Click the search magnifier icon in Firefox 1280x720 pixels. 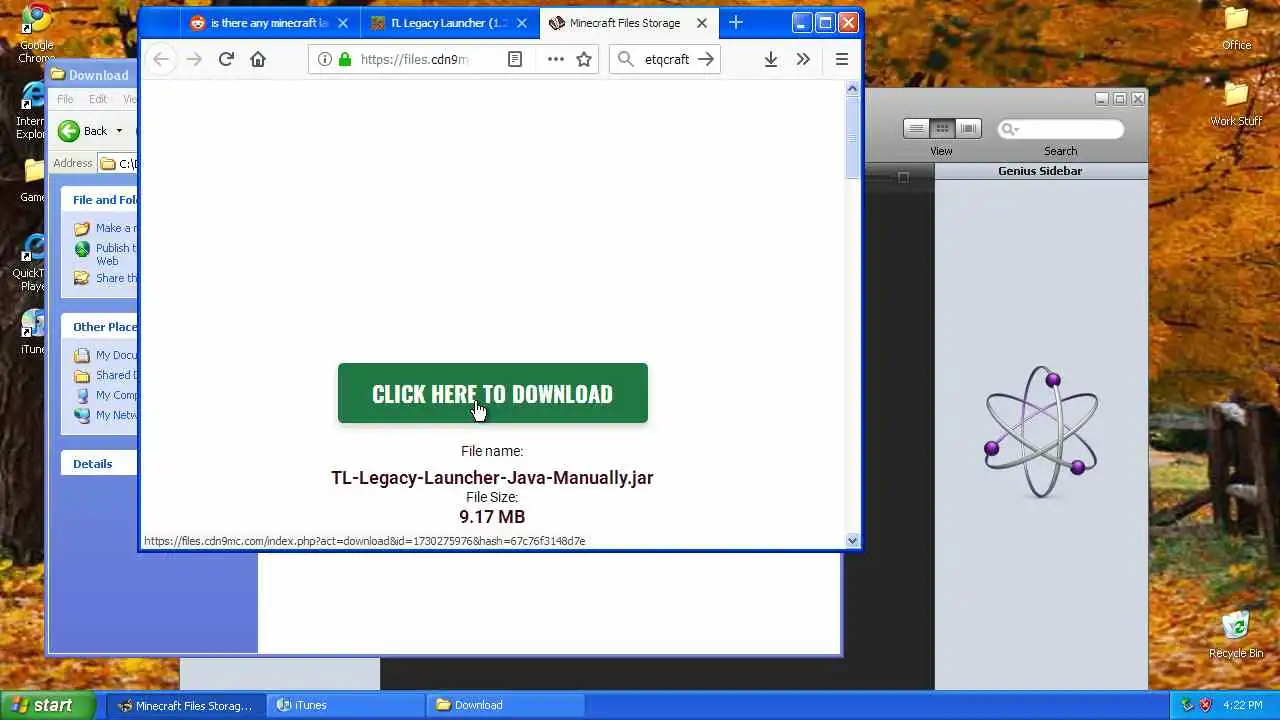[626, 59]
